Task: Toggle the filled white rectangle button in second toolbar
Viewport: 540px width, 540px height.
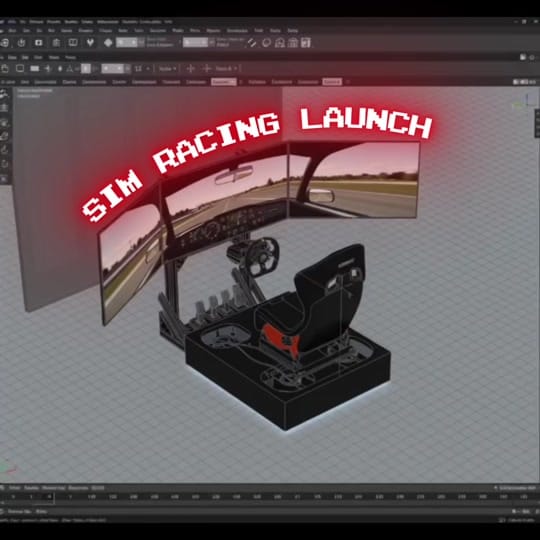Action: [x=34, y=69]
